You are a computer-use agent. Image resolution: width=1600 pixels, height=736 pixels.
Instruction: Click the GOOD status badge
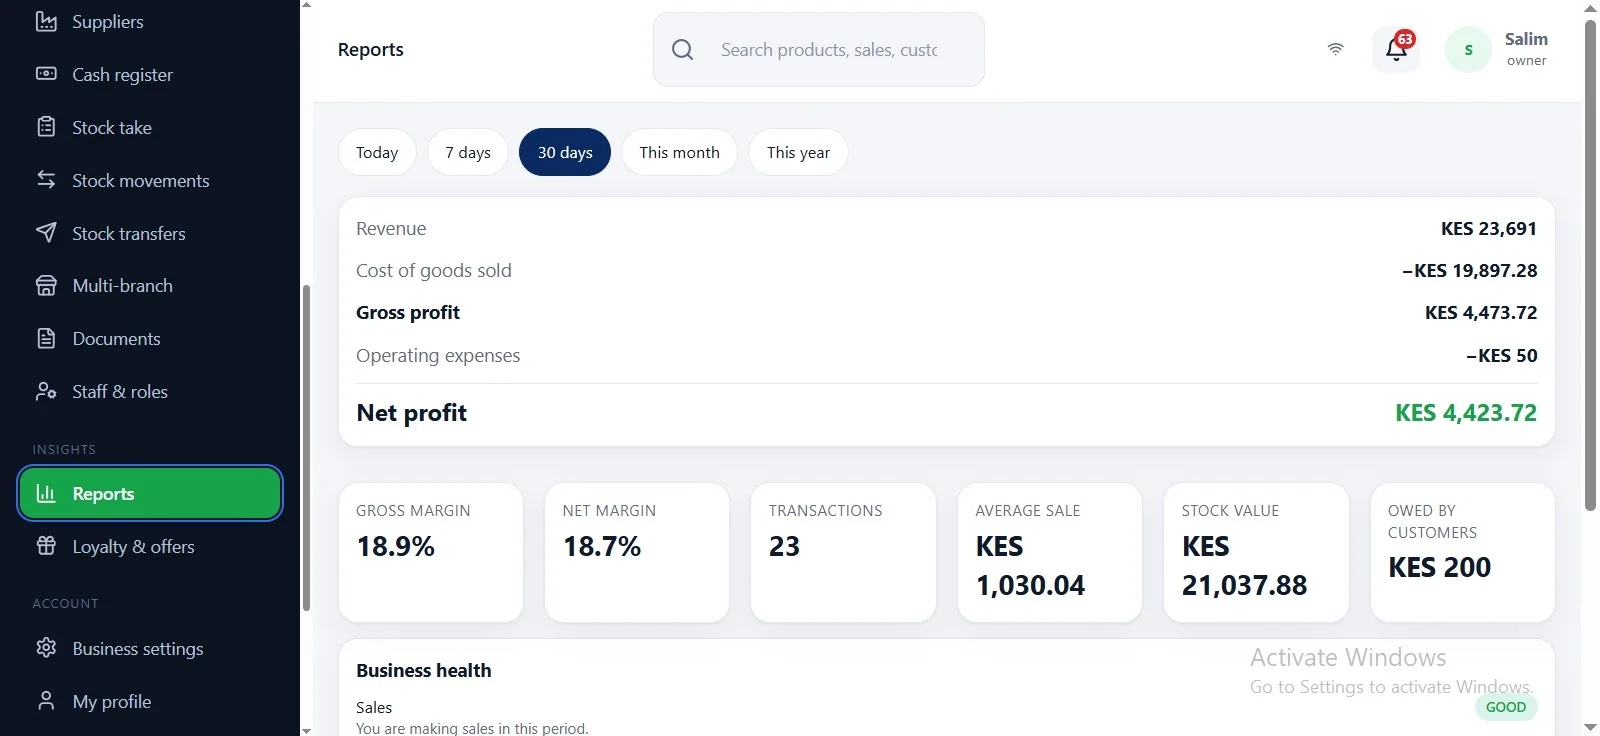[x=1505, y=707]
